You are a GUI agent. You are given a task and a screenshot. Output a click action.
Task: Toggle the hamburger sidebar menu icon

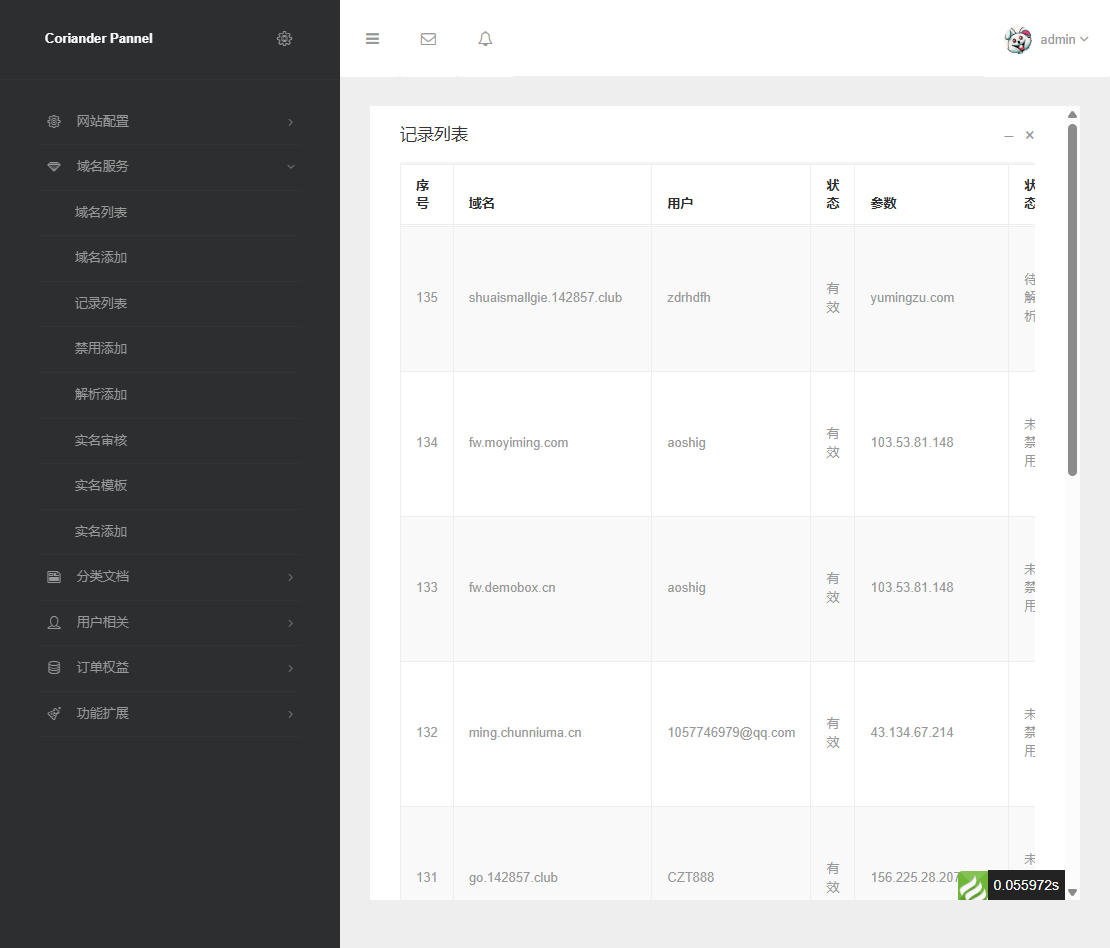pos(372,39)
